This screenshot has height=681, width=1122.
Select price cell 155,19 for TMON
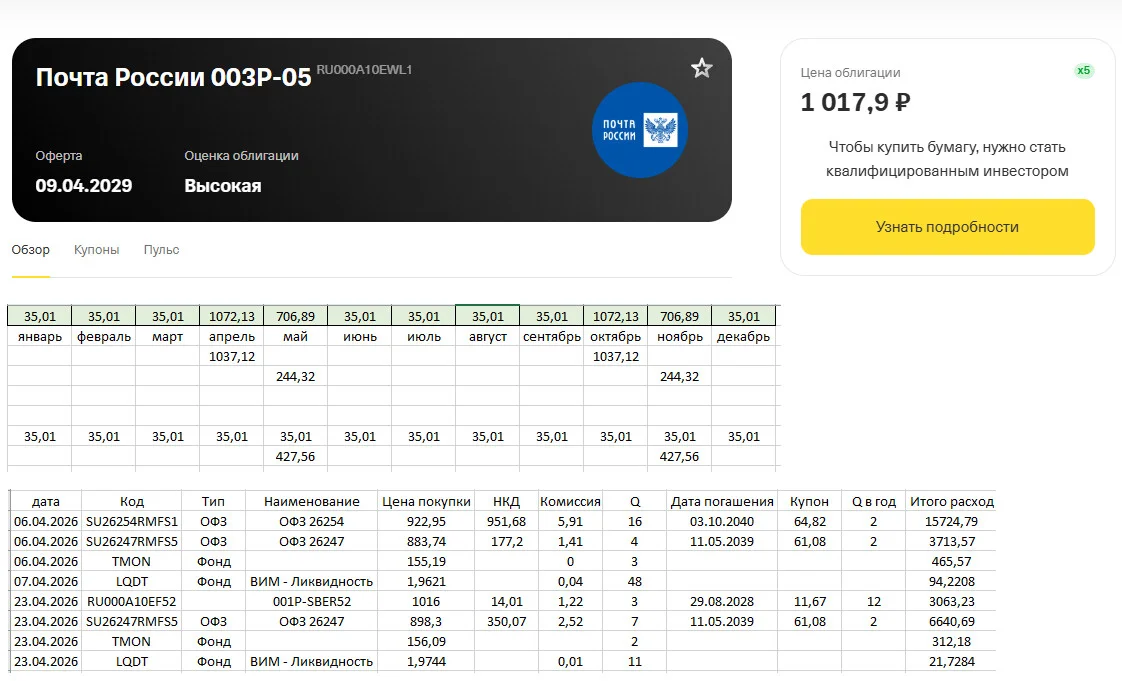click(426, 562)
